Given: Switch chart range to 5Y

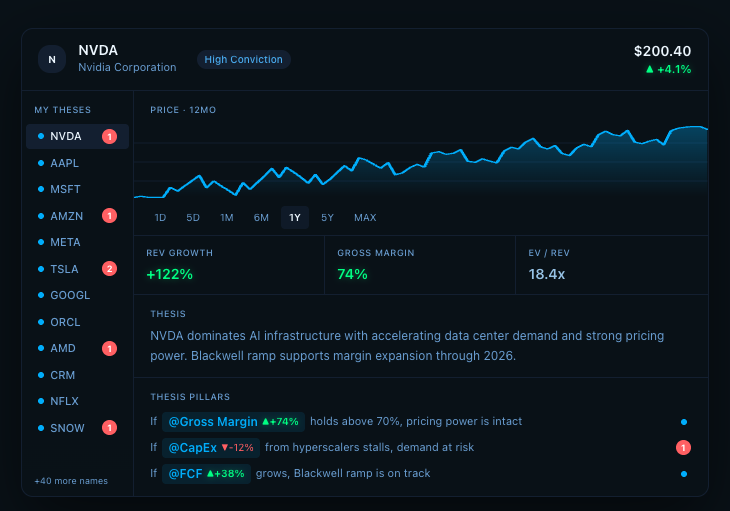Looking at the screenshot, I should pyautogui.click(x=327, y=218).
